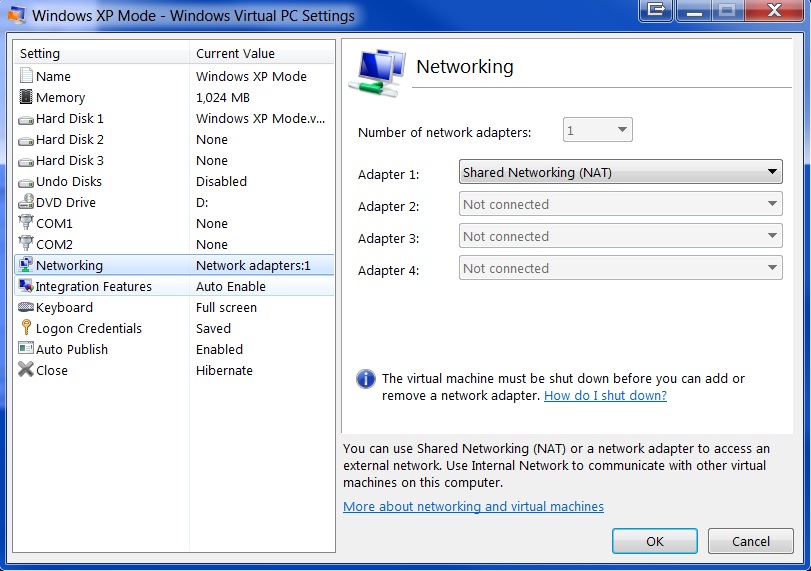Viewport: 811px width, 571px height.
Task: Click the Cancel button
Action: coord(750,541)
